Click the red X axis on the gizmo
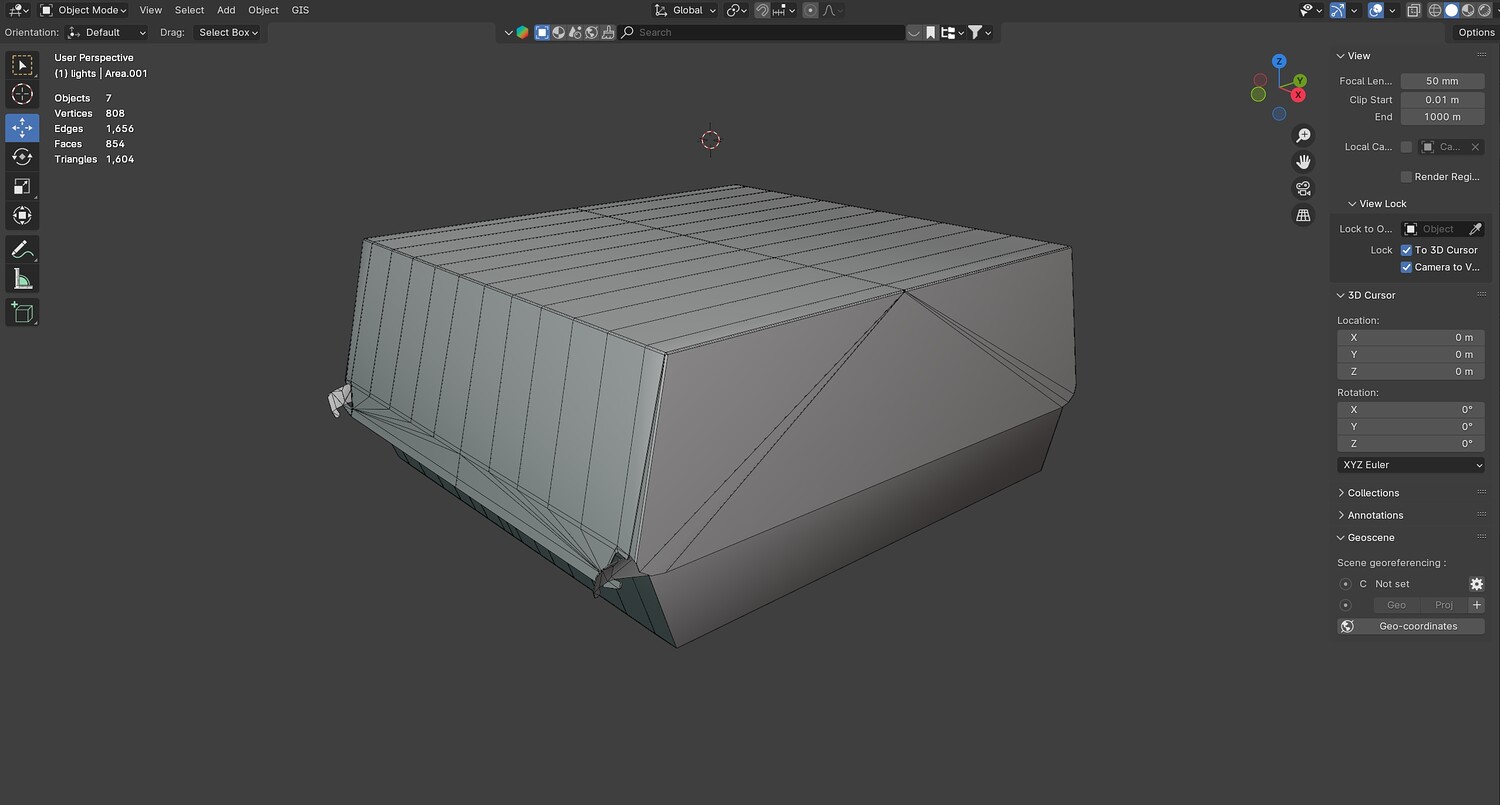1500x805 pixels. coord(1298,95)
